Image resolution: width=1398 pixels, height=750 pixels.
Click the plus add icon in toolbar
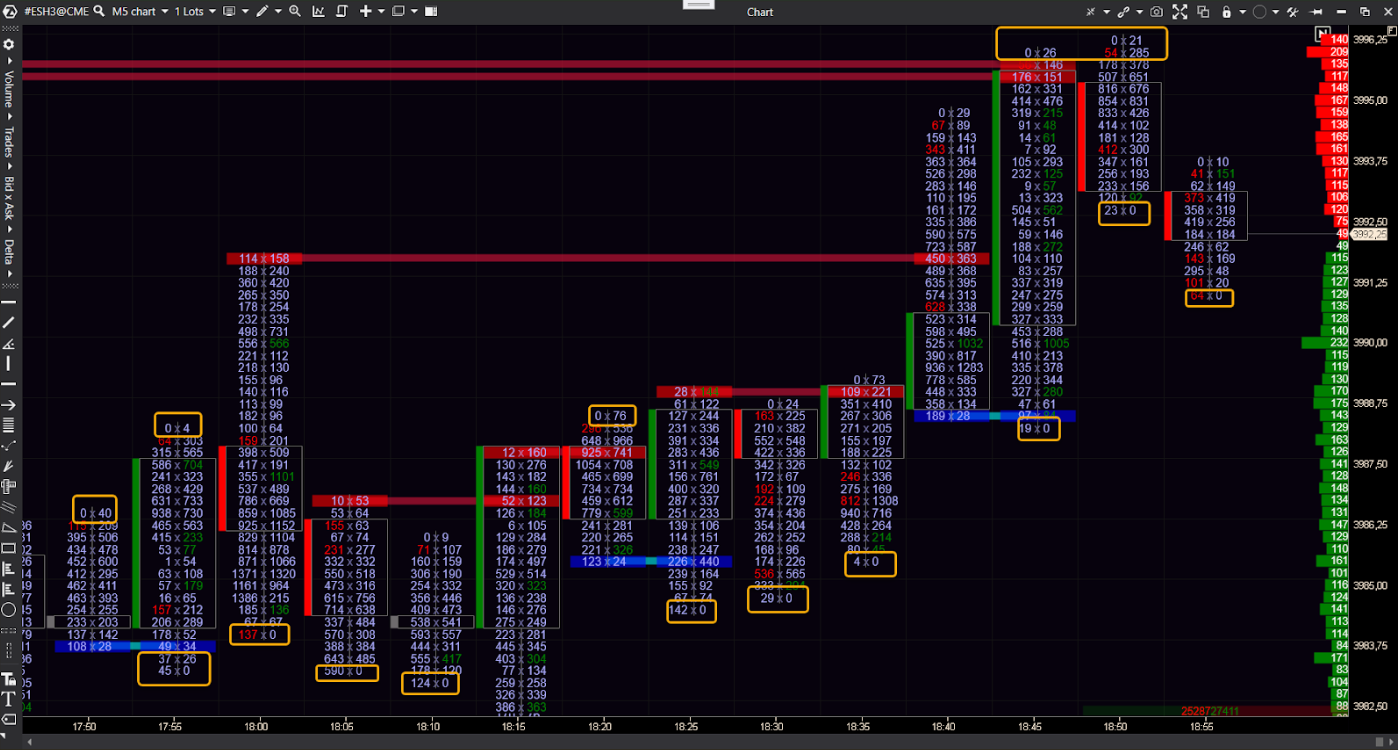point(365,11)
